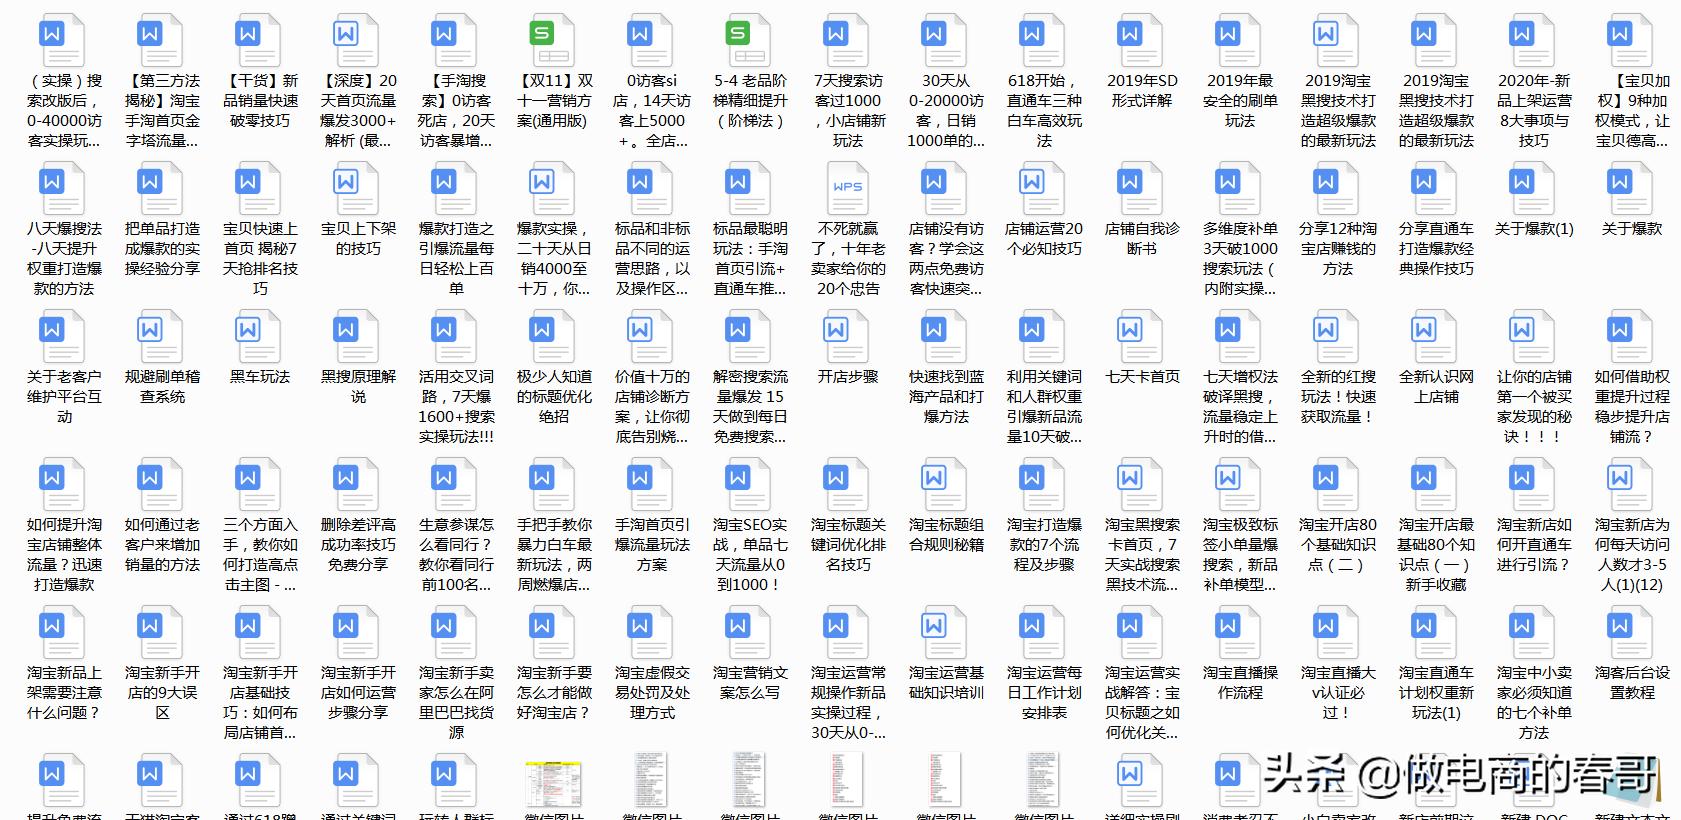This screenshot has height=820, width=1681.
Task: Select the 【宝贝加权】9种加权模式 file icon
Action: tap(1632, 42)
